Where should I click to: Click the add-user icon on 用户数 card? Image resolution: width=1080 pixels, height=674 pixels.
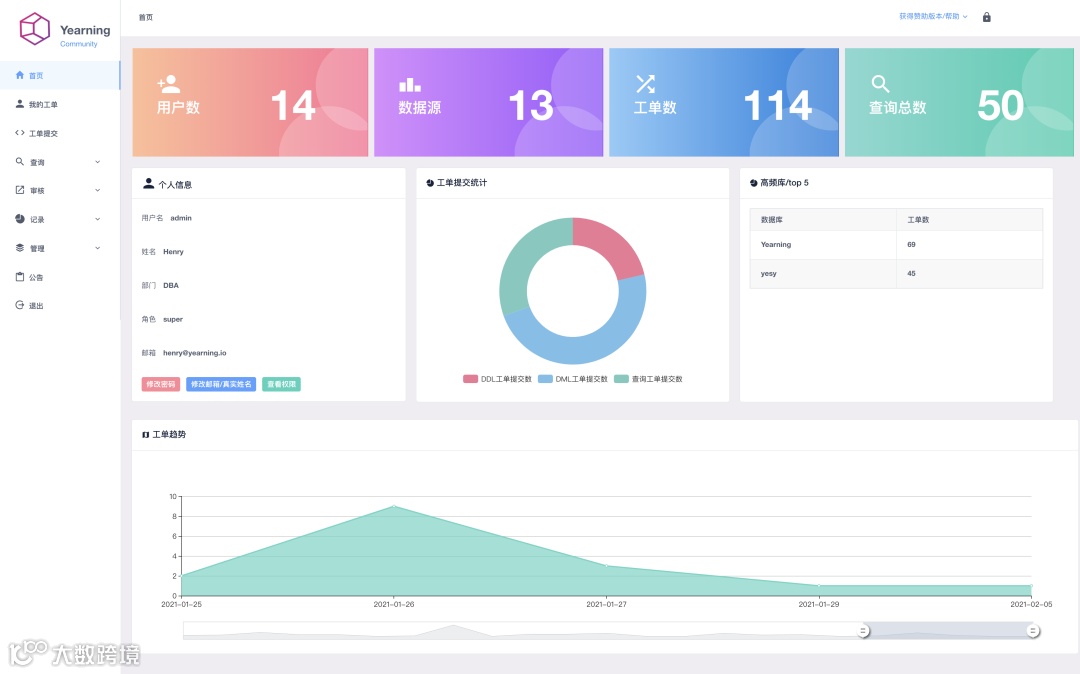tap(168, 84)
